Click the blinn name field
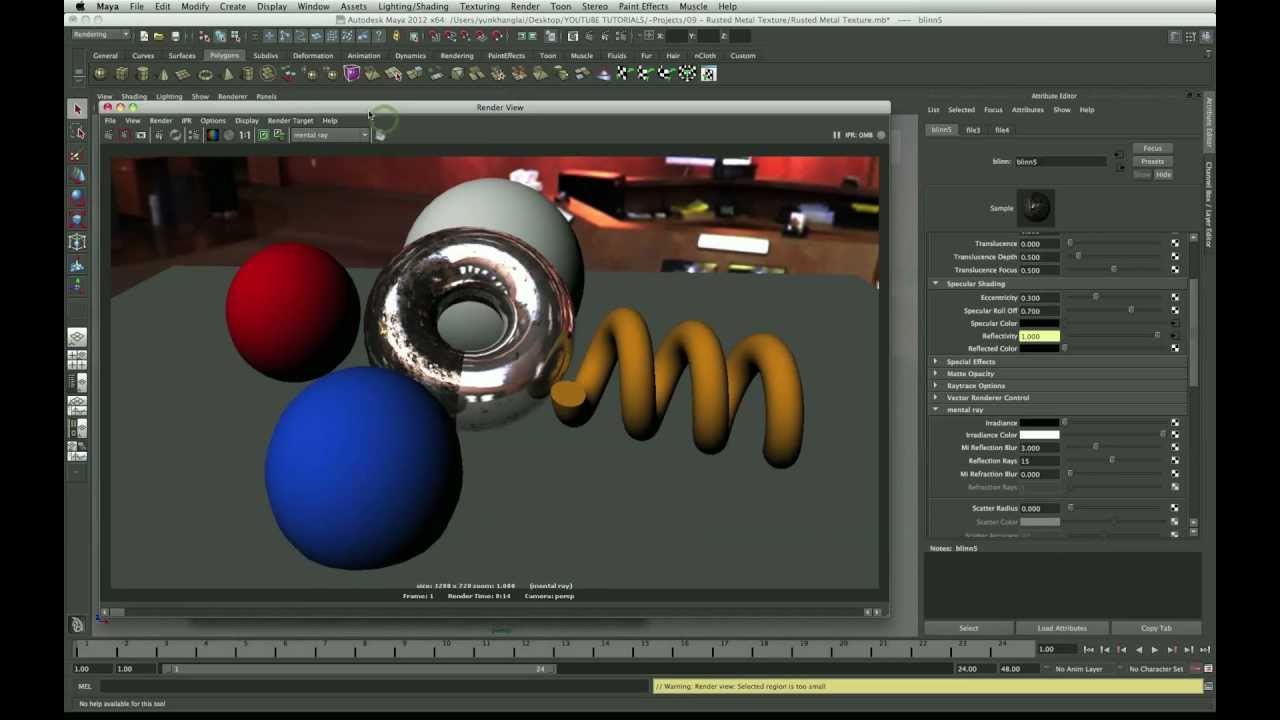 click(x=1060, y=161)
